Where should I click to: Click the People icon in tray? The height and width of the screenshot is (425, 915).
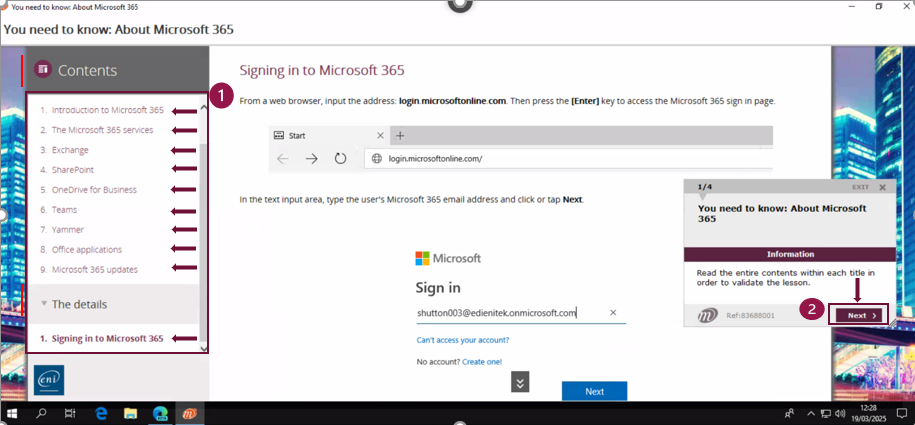click(790, 413)
